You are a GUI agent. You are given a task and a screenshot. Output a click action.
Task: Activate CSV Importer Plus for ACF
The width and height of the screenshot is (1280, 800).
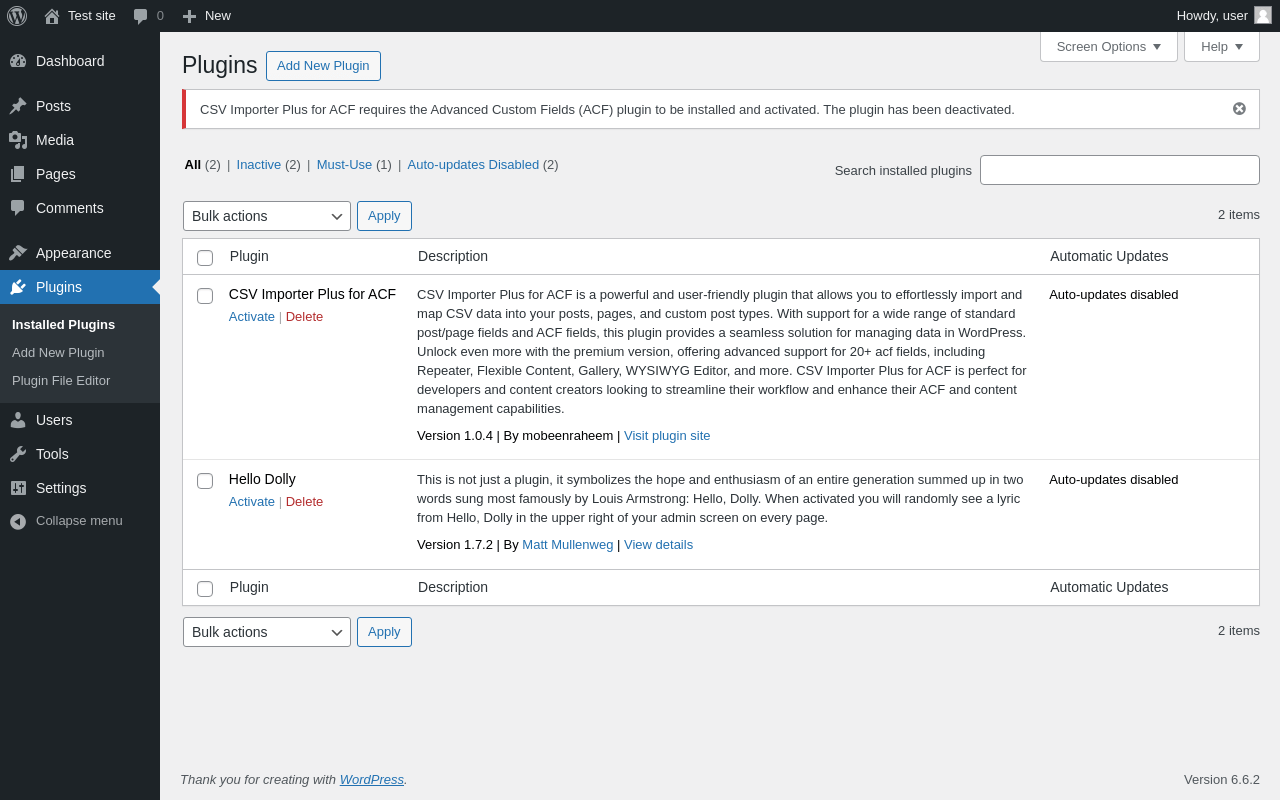(x=252, y=316)
